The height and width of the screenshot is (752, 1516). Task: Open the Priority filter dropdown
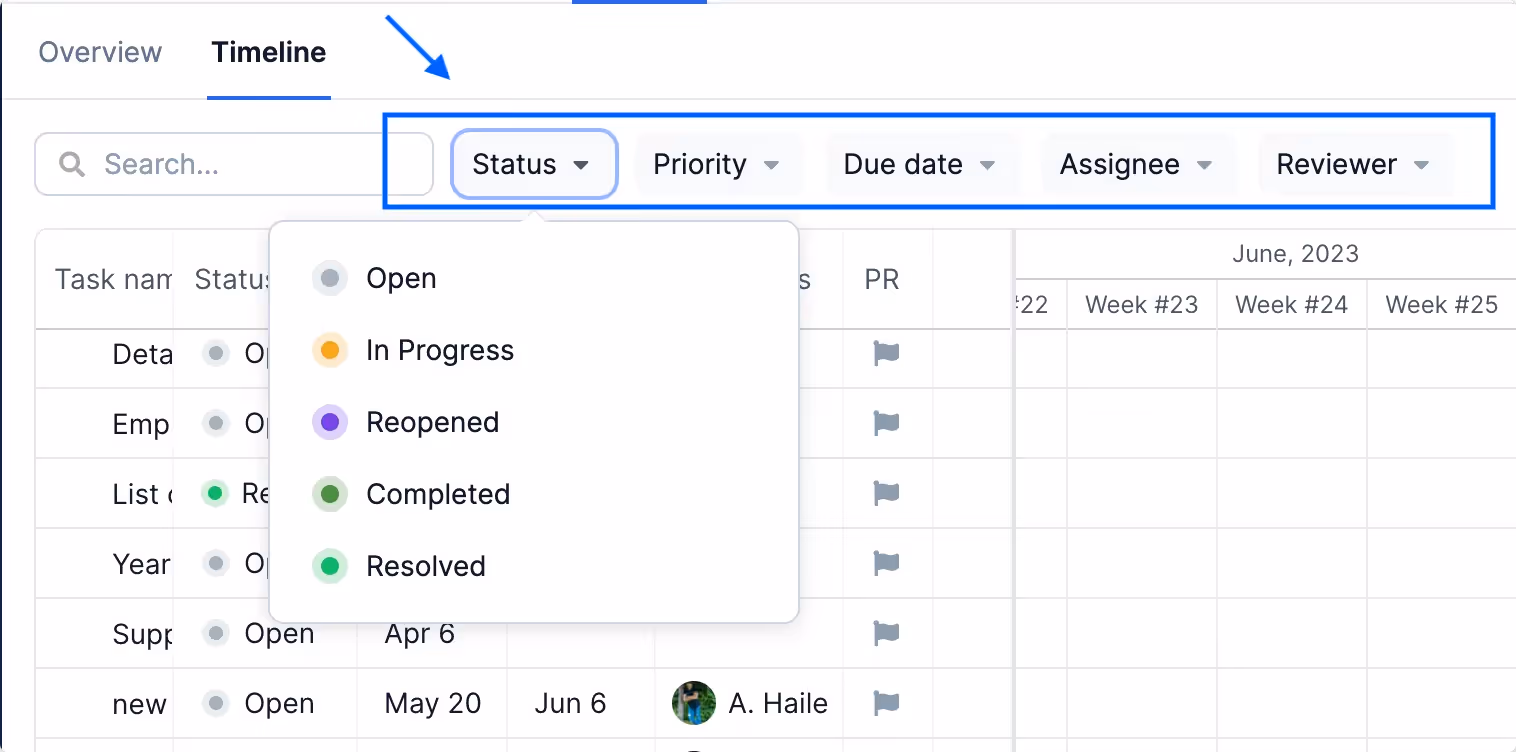click(718, 164)
